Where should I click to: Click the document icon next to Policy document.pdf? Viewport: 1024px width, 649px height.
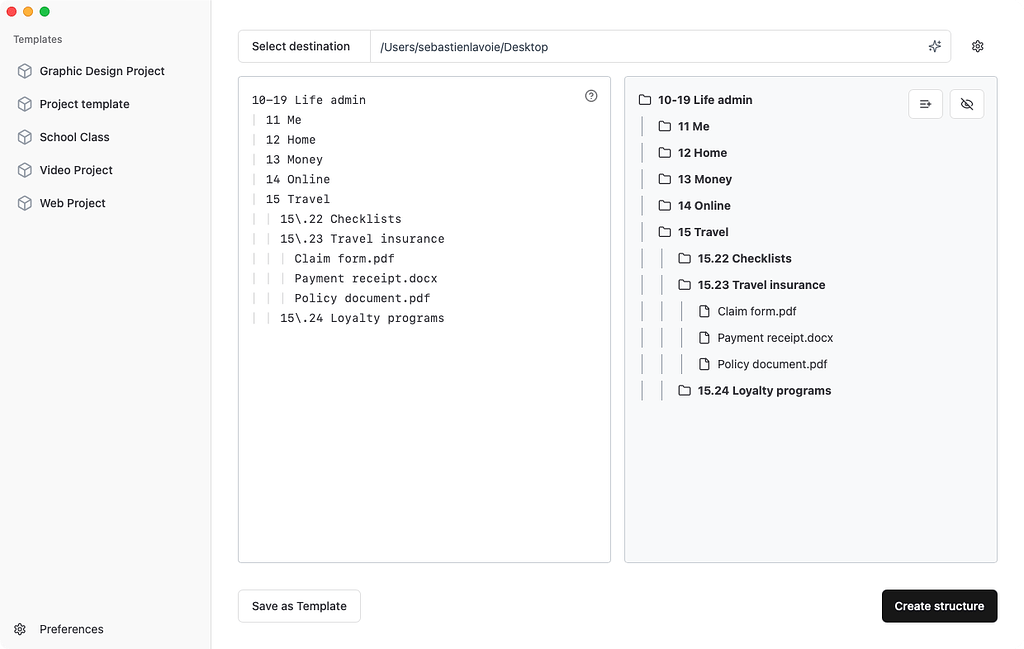pos(706,364)
